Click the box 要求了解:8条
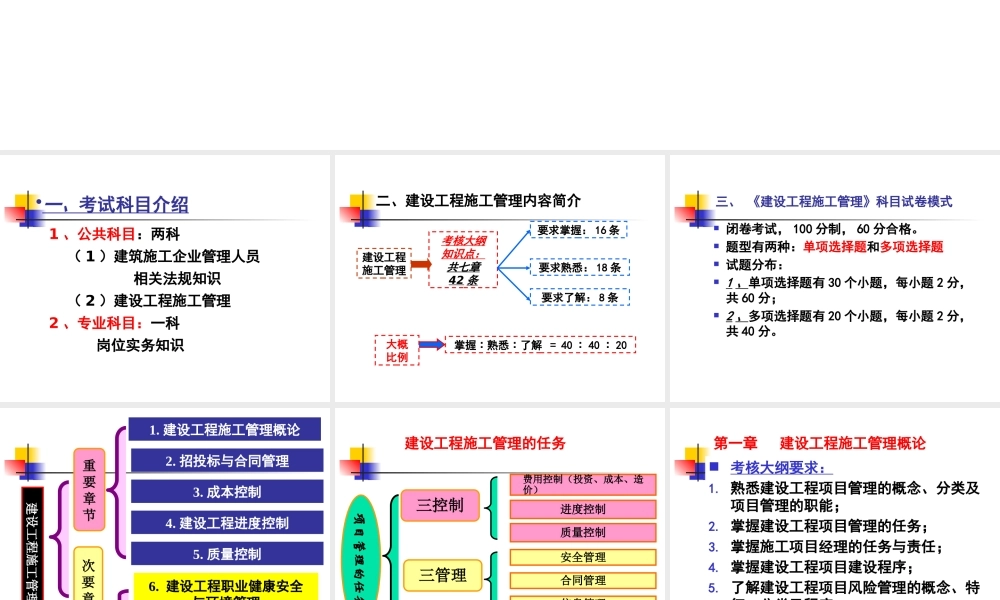Viewport: 1000px width, 600px height. pyautogui.click(x=580, y=297)
